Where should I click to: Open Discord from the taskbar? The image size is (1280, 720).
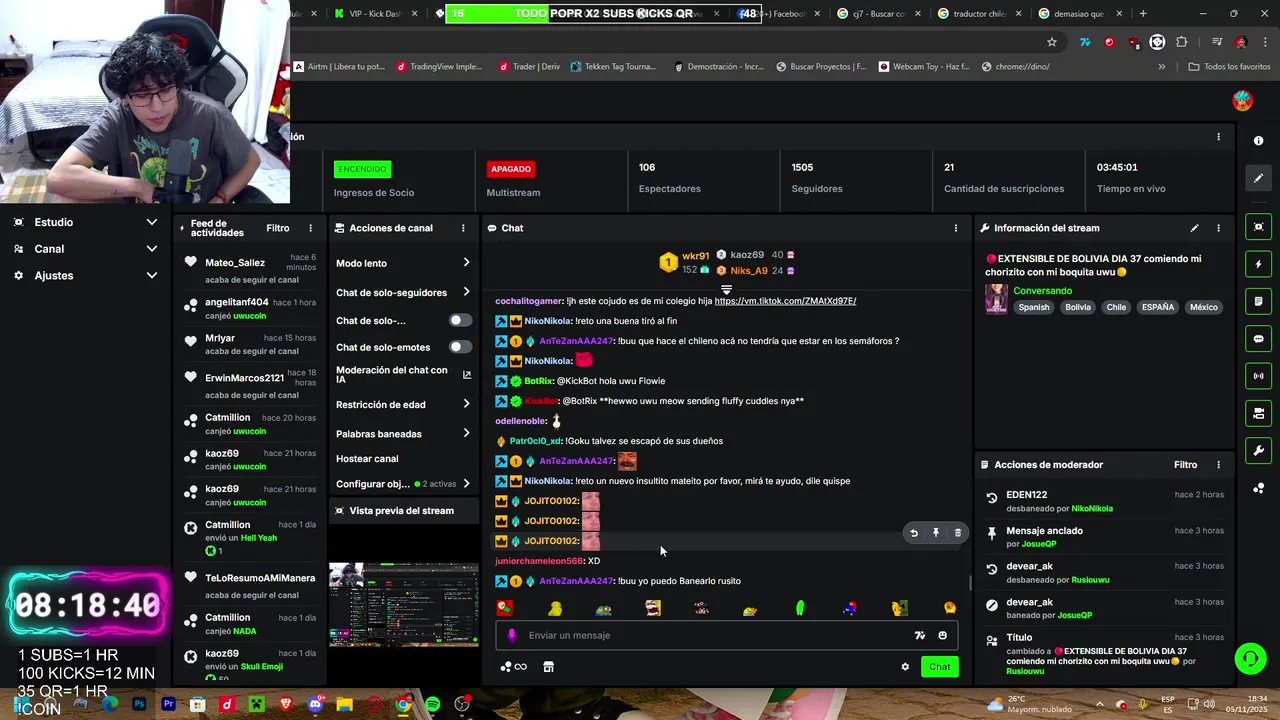(315, 704)
